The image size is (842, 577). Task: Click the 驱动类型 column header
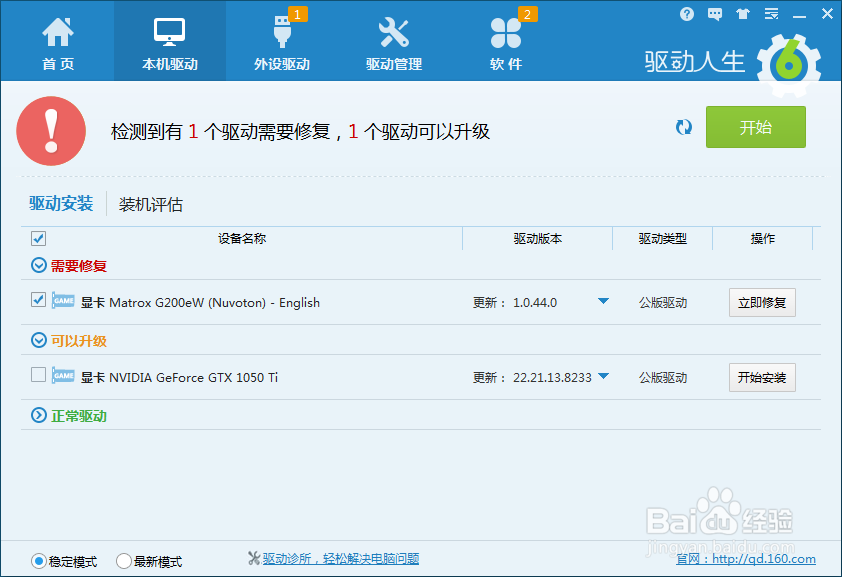[663, 238]
